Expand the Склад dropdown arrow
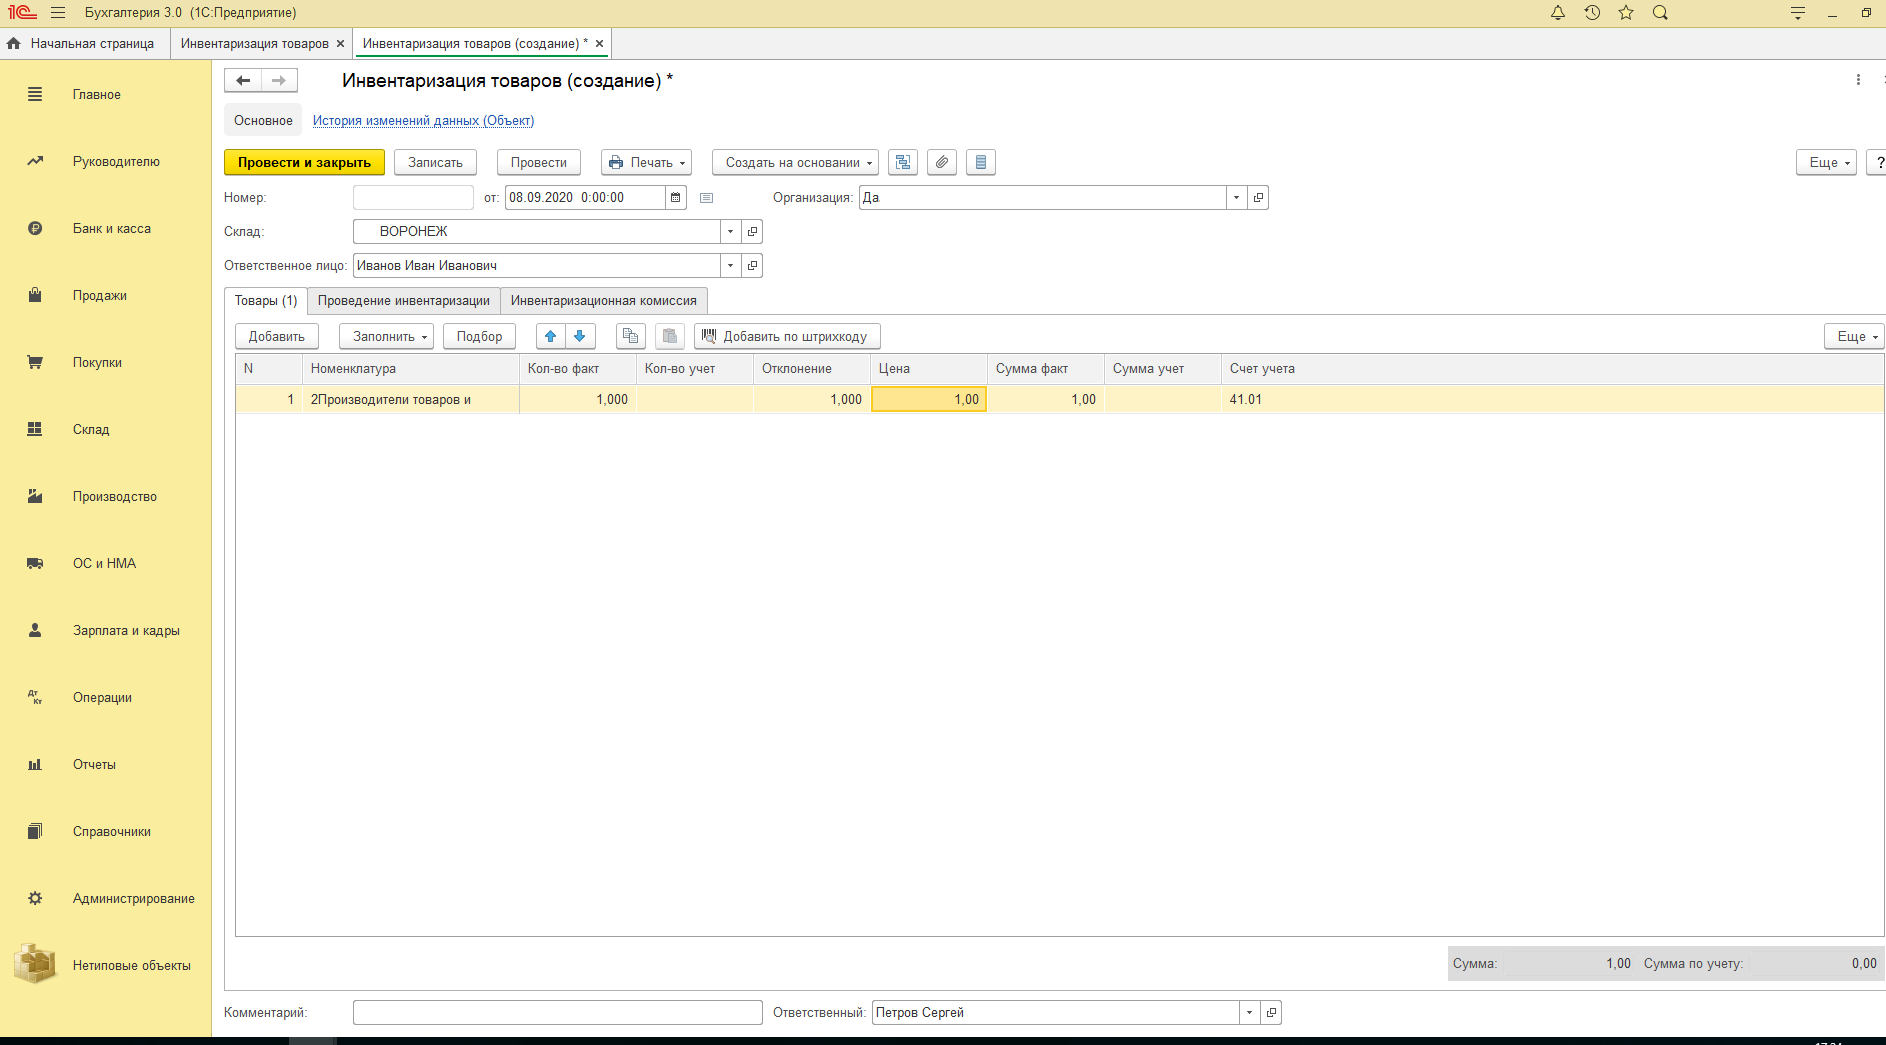The height and width of the screenshot is (1045, 1886). point(730,232)
